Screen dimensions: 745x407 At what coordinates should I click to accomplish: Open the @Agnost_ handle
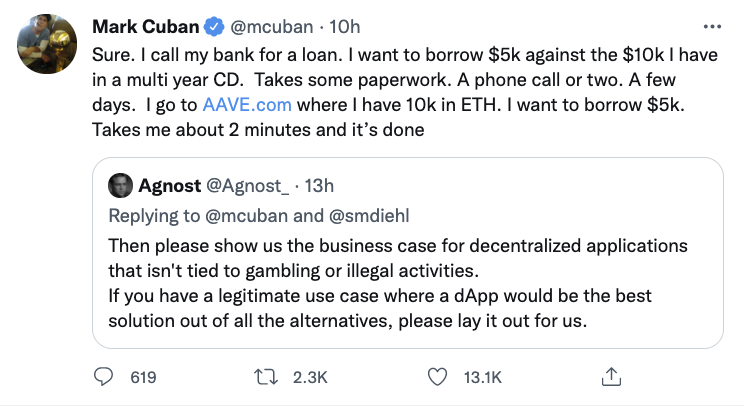tap(247, 186)
